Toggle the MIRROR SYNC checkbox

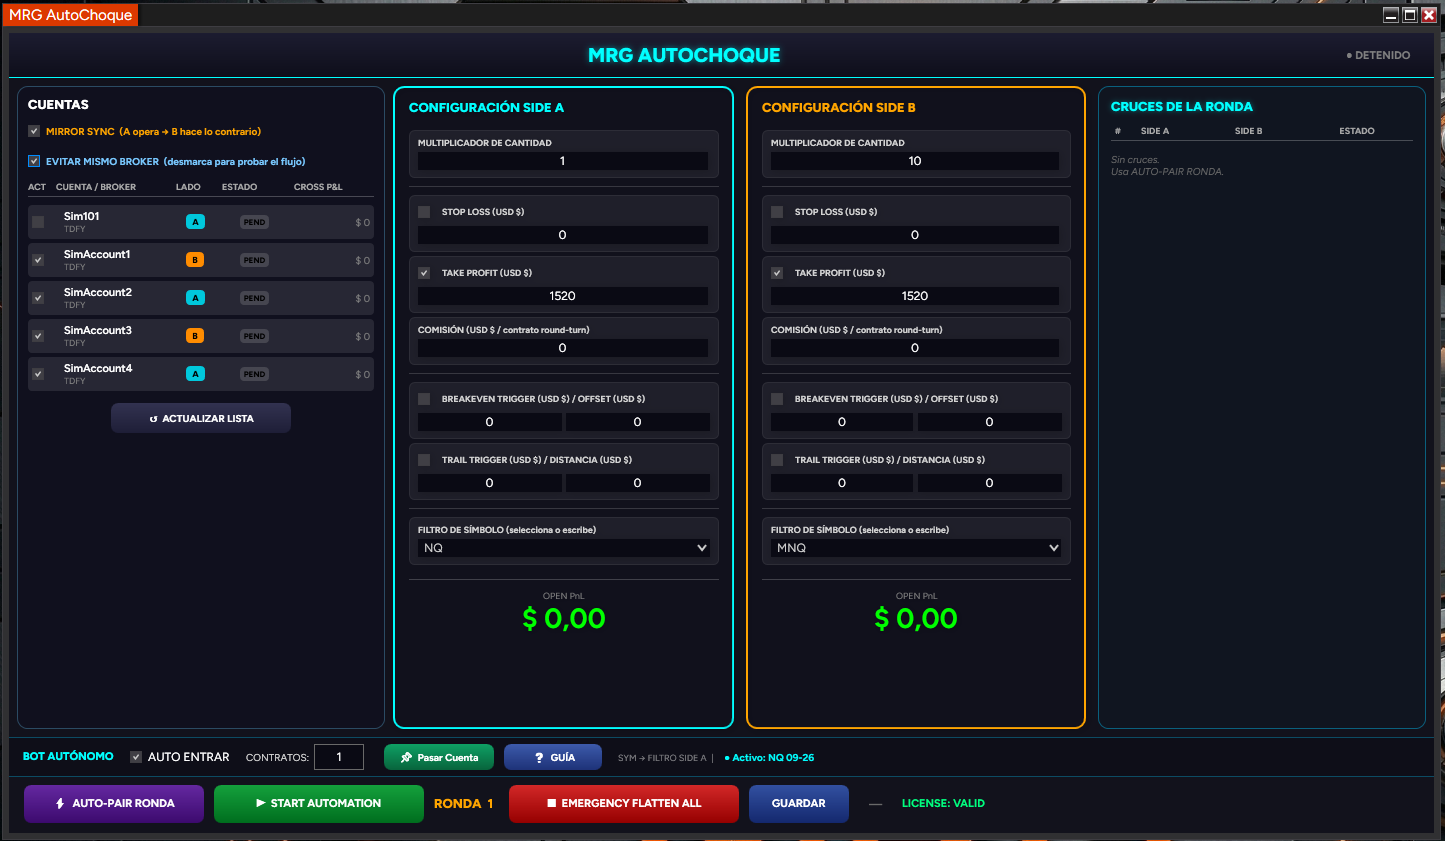click(x=34, y=131)
